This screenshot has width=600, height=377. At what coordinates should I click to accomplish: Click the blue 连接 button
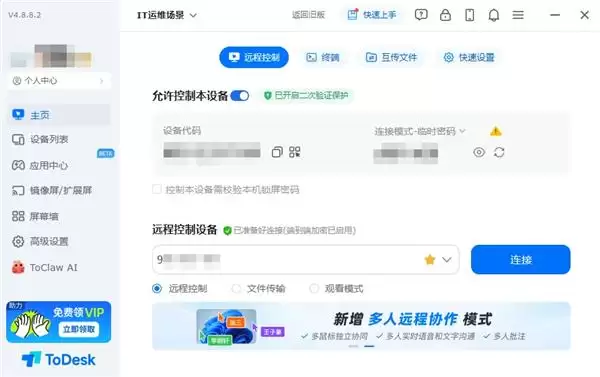point(520,259)
